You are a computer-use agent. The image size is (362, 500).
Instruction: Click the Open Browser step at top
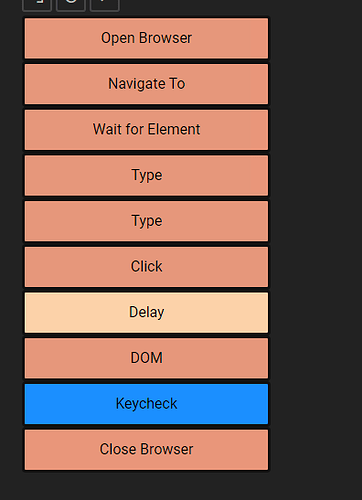pos(146,38)
